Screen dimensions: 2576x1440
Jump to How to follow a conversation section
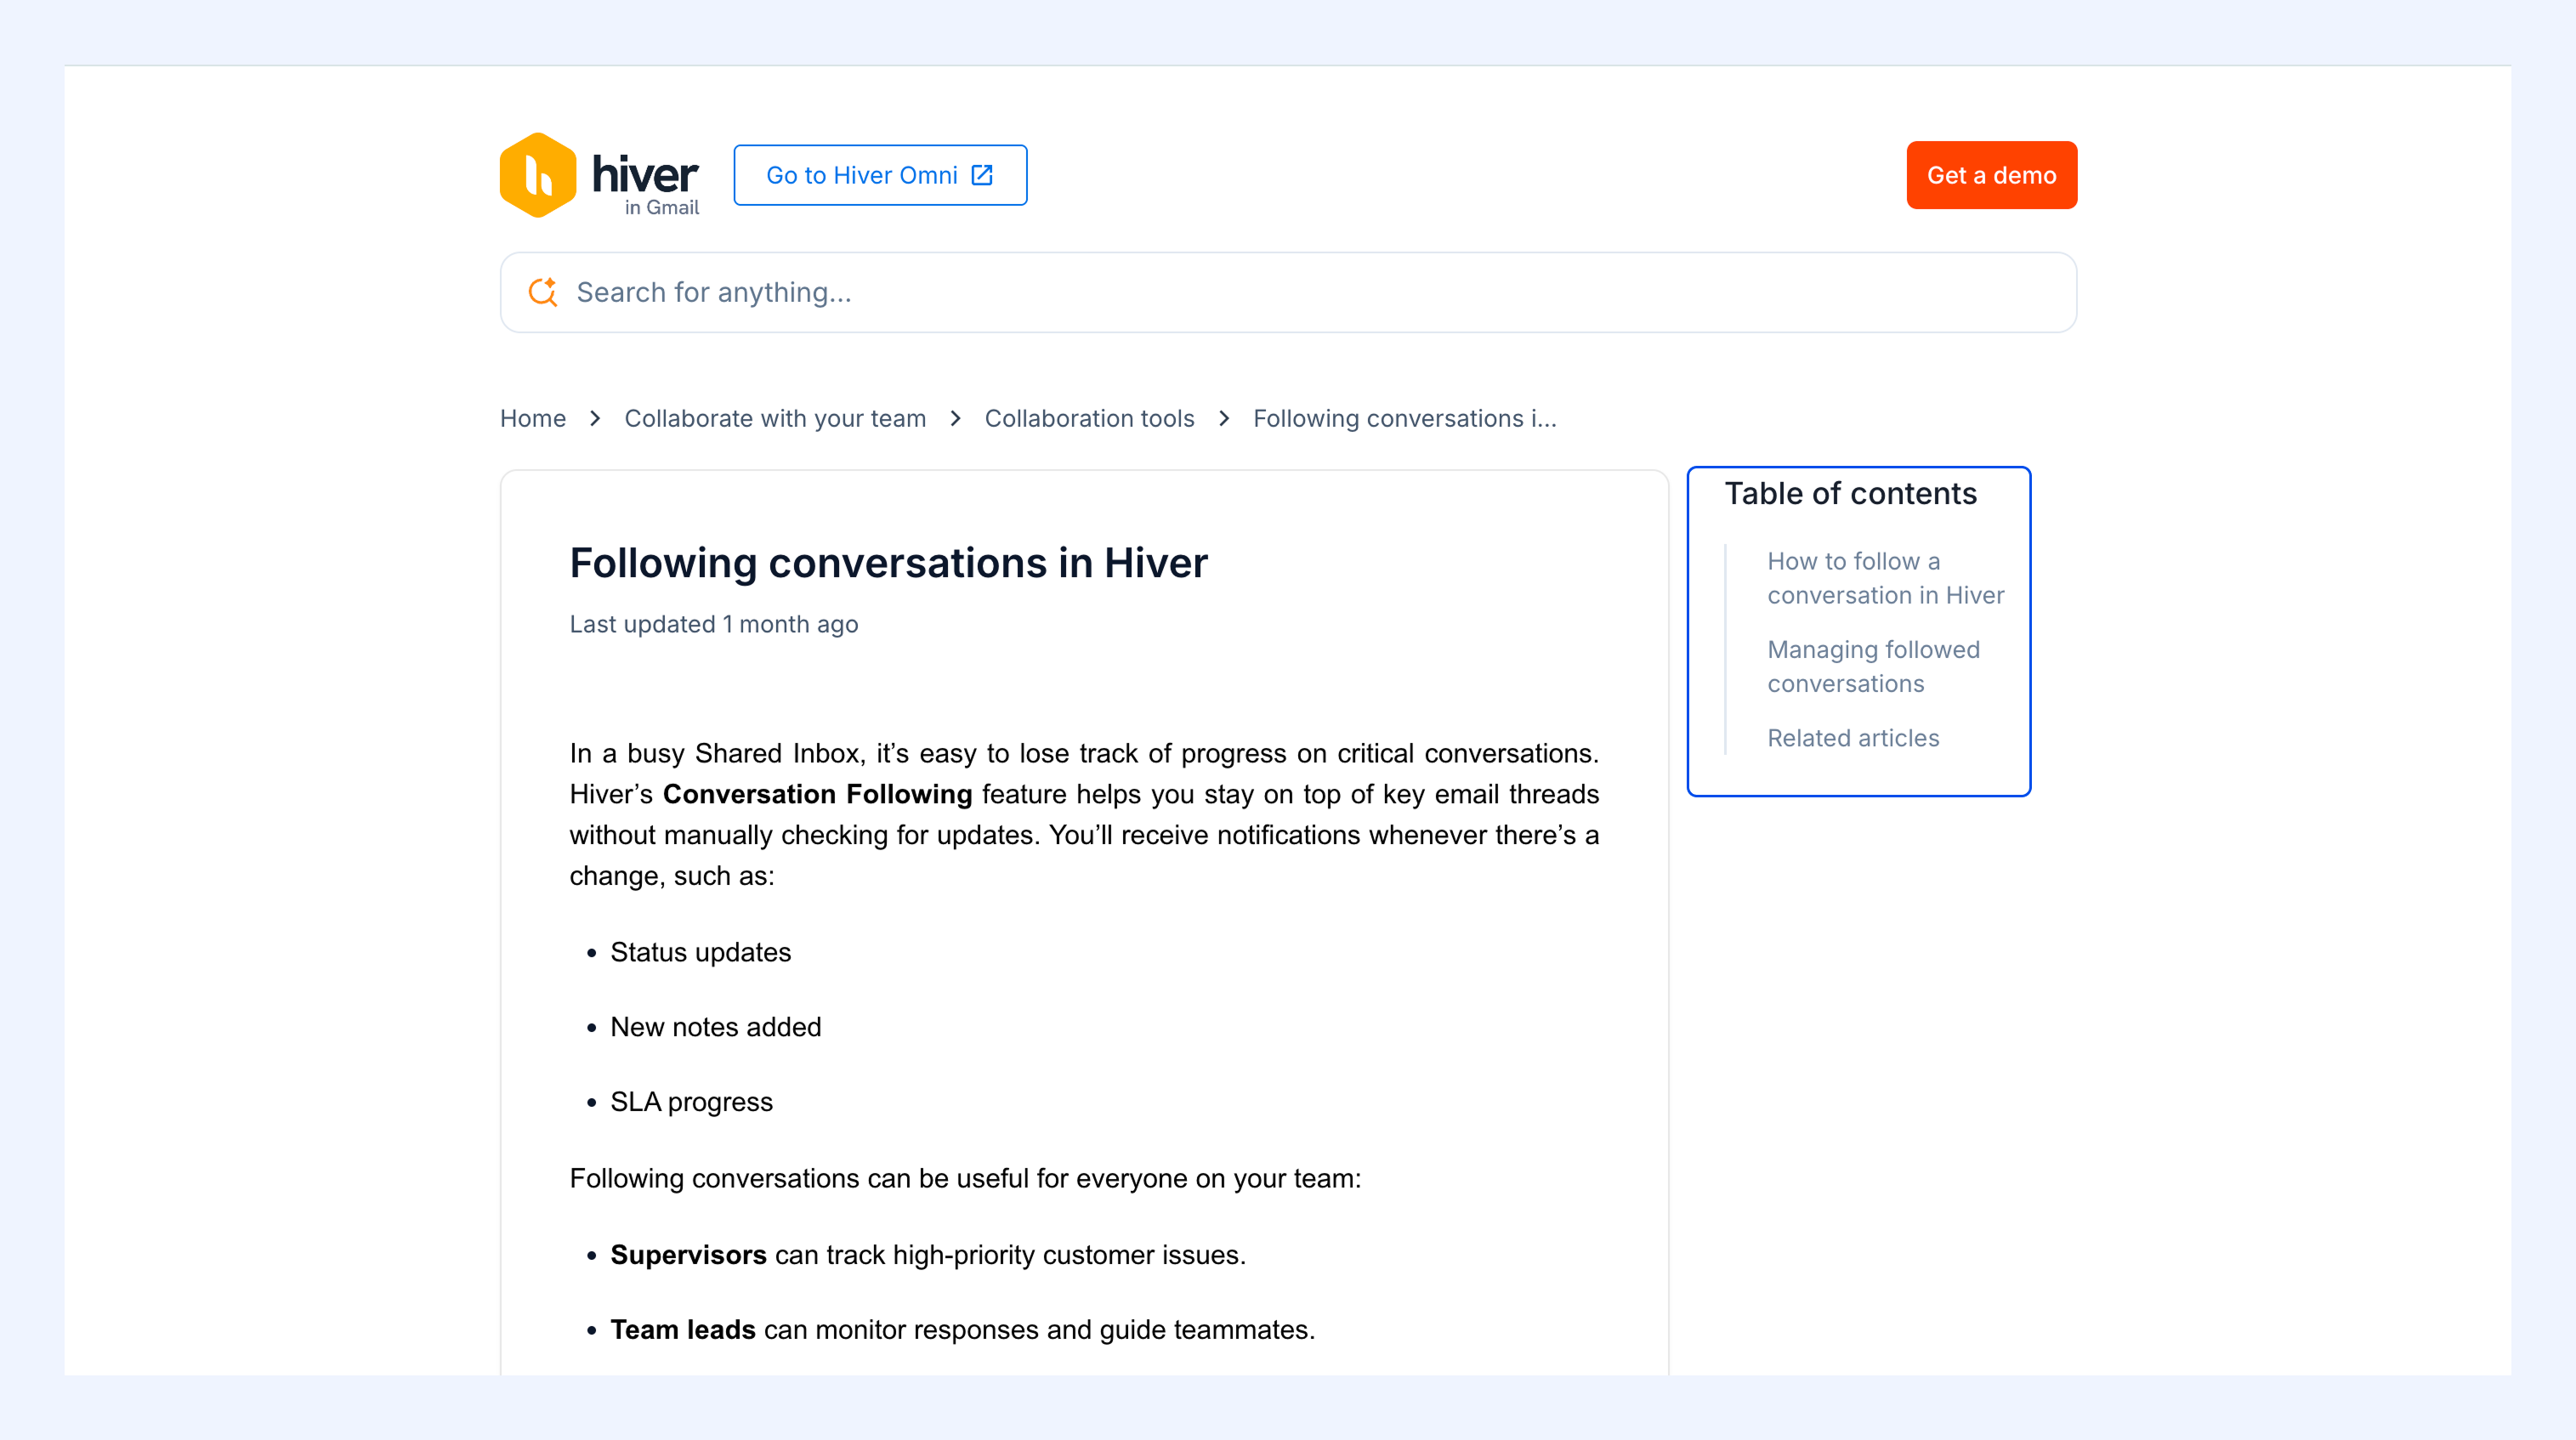pyautogui.click(x=1885, y=578)
